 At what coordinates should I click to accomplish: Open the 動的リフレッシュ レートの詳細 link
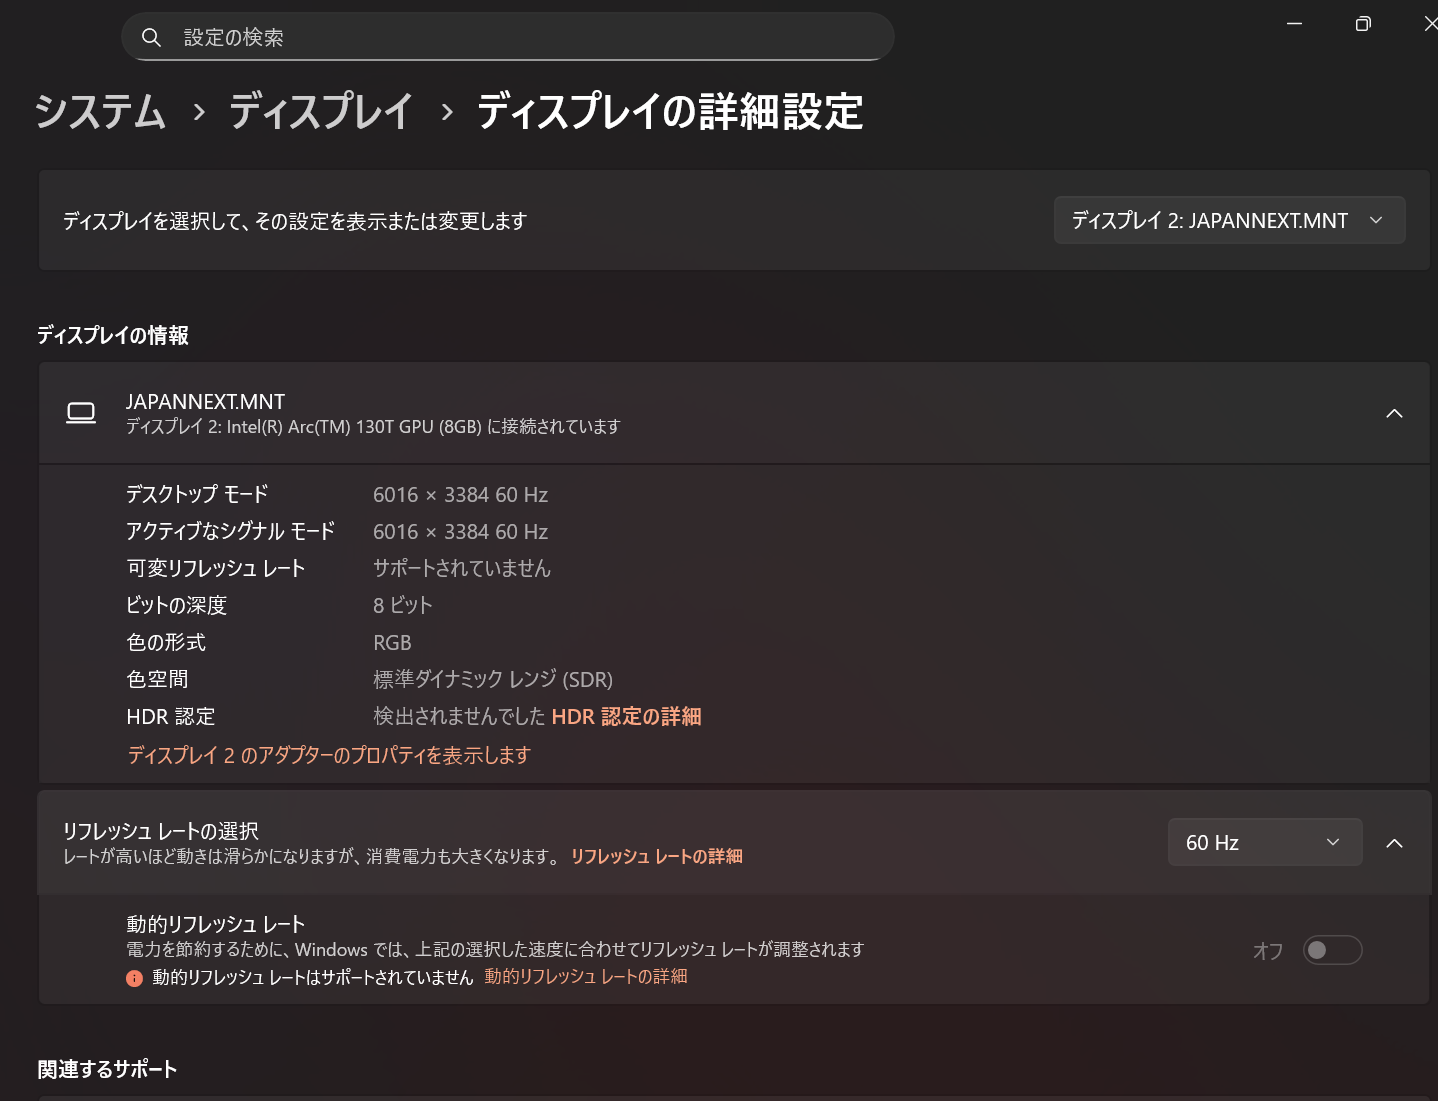coord(586,976)
